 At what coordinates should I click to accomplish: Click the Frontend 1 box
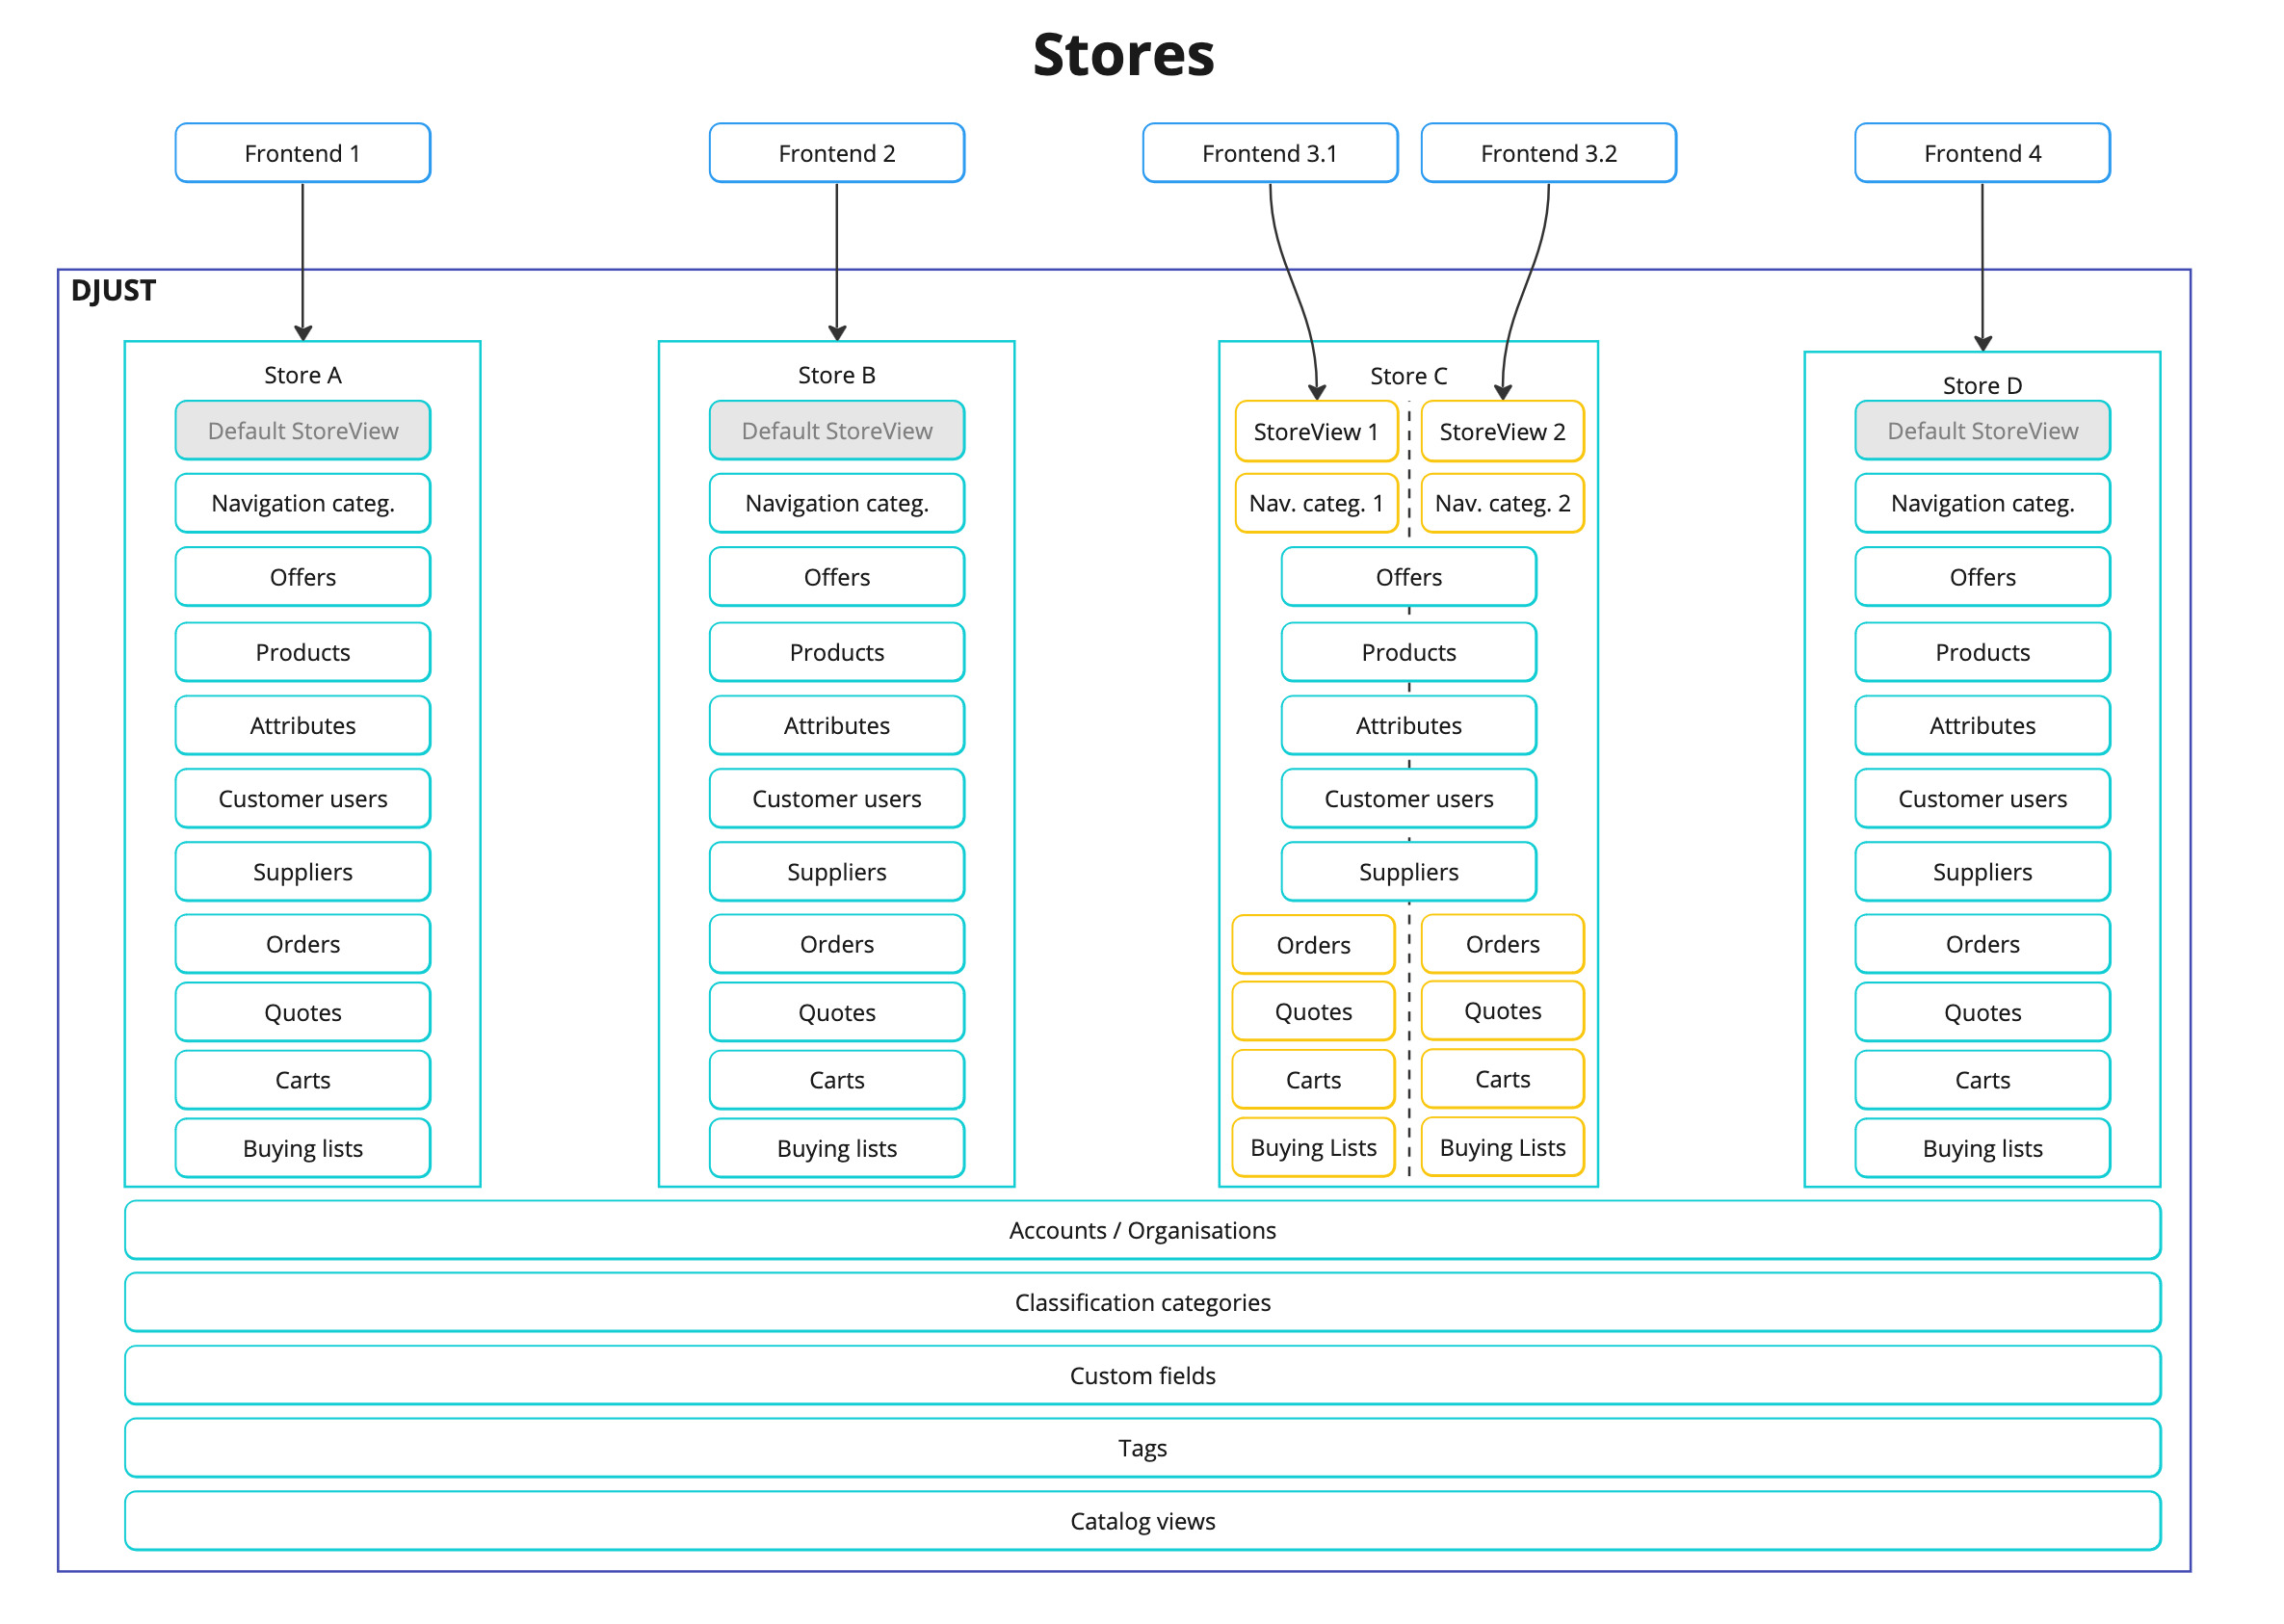tap(301, 152)
